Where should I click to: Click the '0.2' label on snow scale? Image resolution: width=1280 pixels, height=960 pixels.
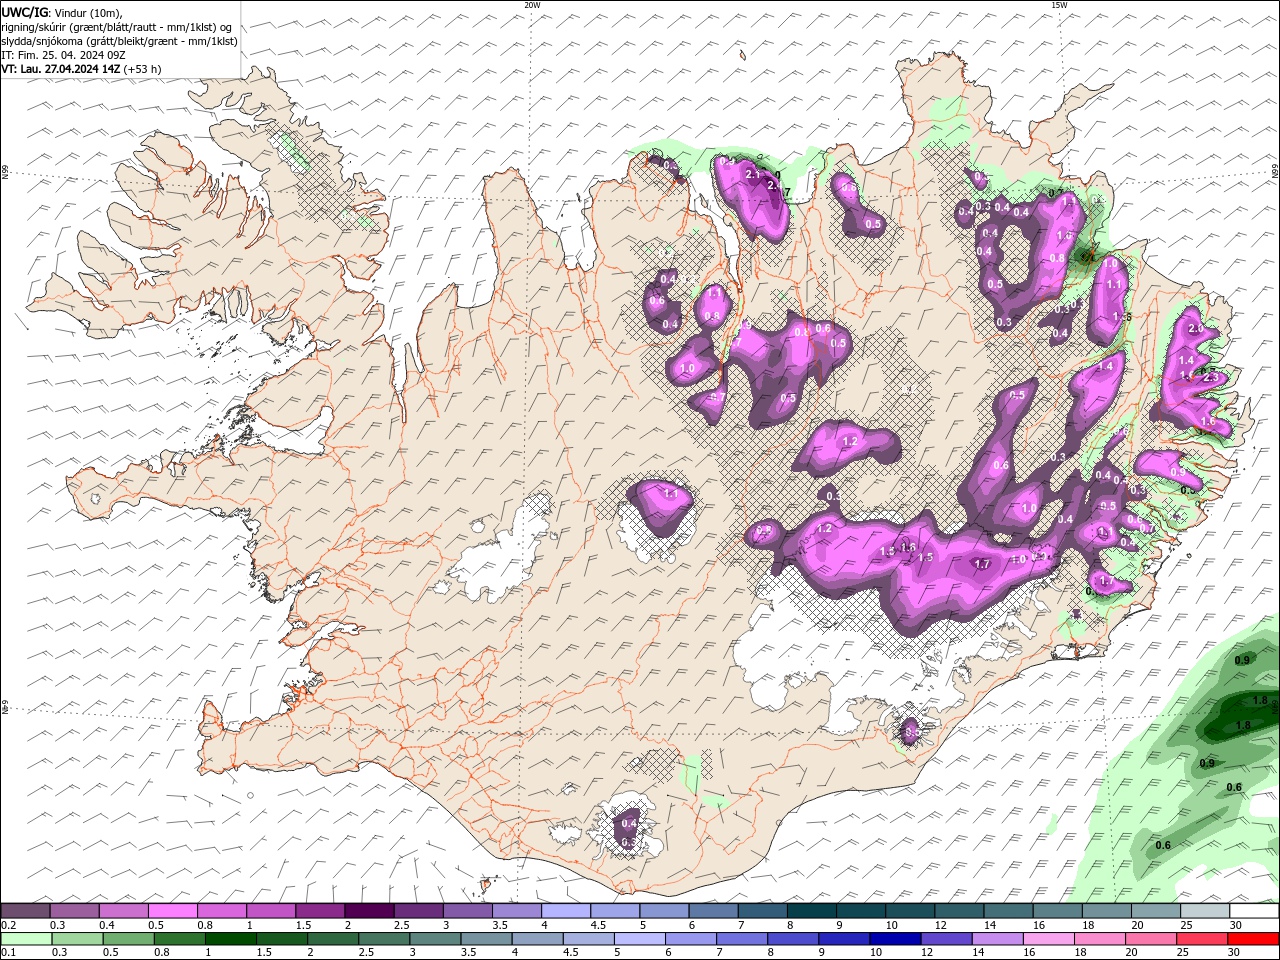(x=9, y=925)
